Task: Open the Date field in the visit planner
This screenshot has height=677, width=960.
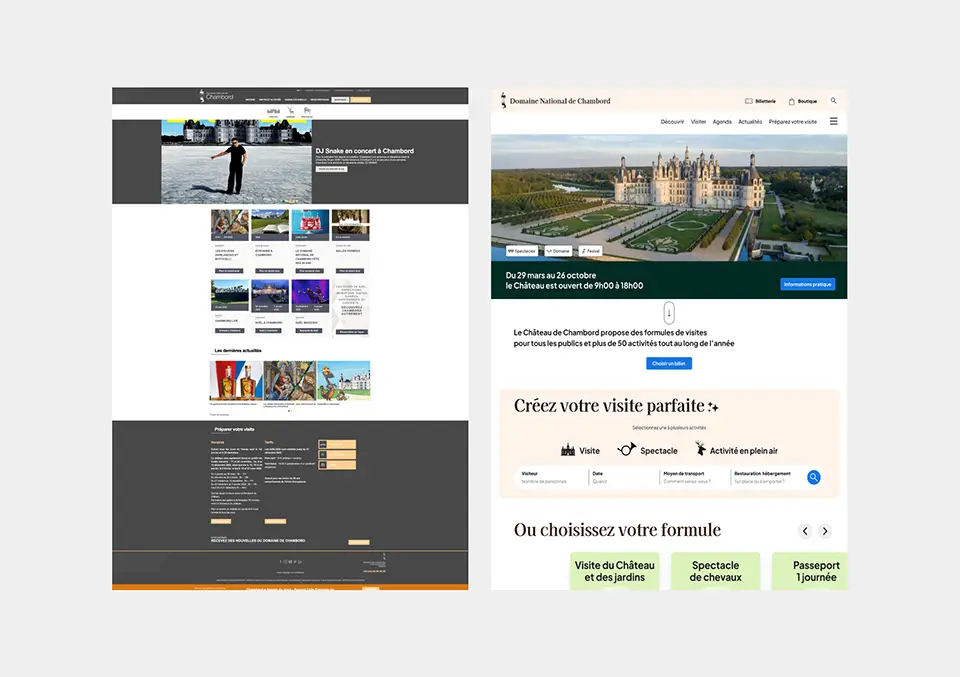Action: tap(622, 478)
